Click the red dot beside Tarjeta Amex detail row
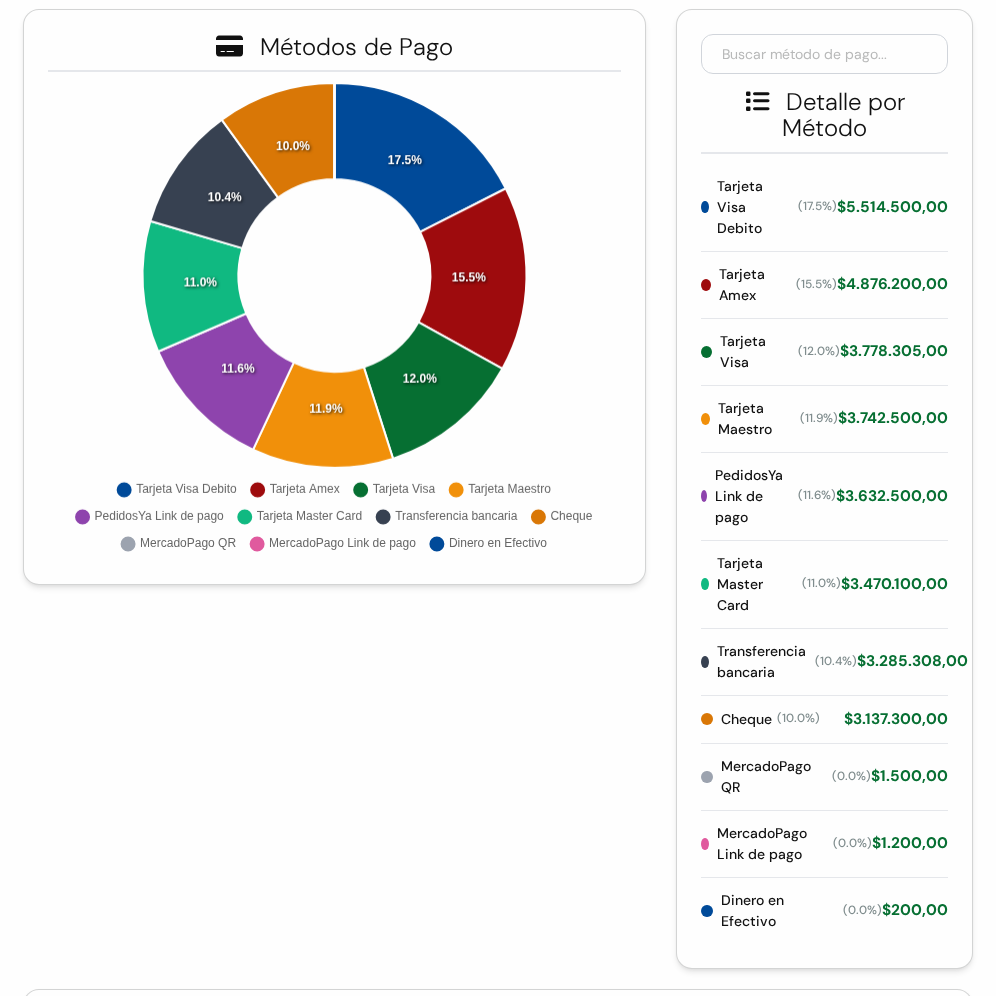Image resolution: width=996 pixels, height=996 pixels. (706, 285)
